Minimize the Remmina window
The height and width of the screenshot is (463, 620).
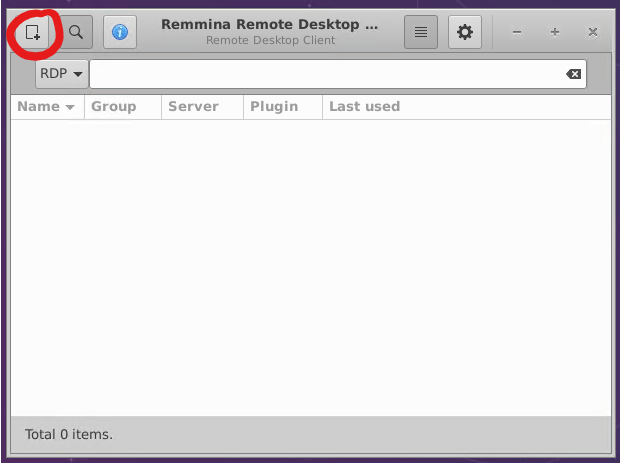[x=517, y=32]
